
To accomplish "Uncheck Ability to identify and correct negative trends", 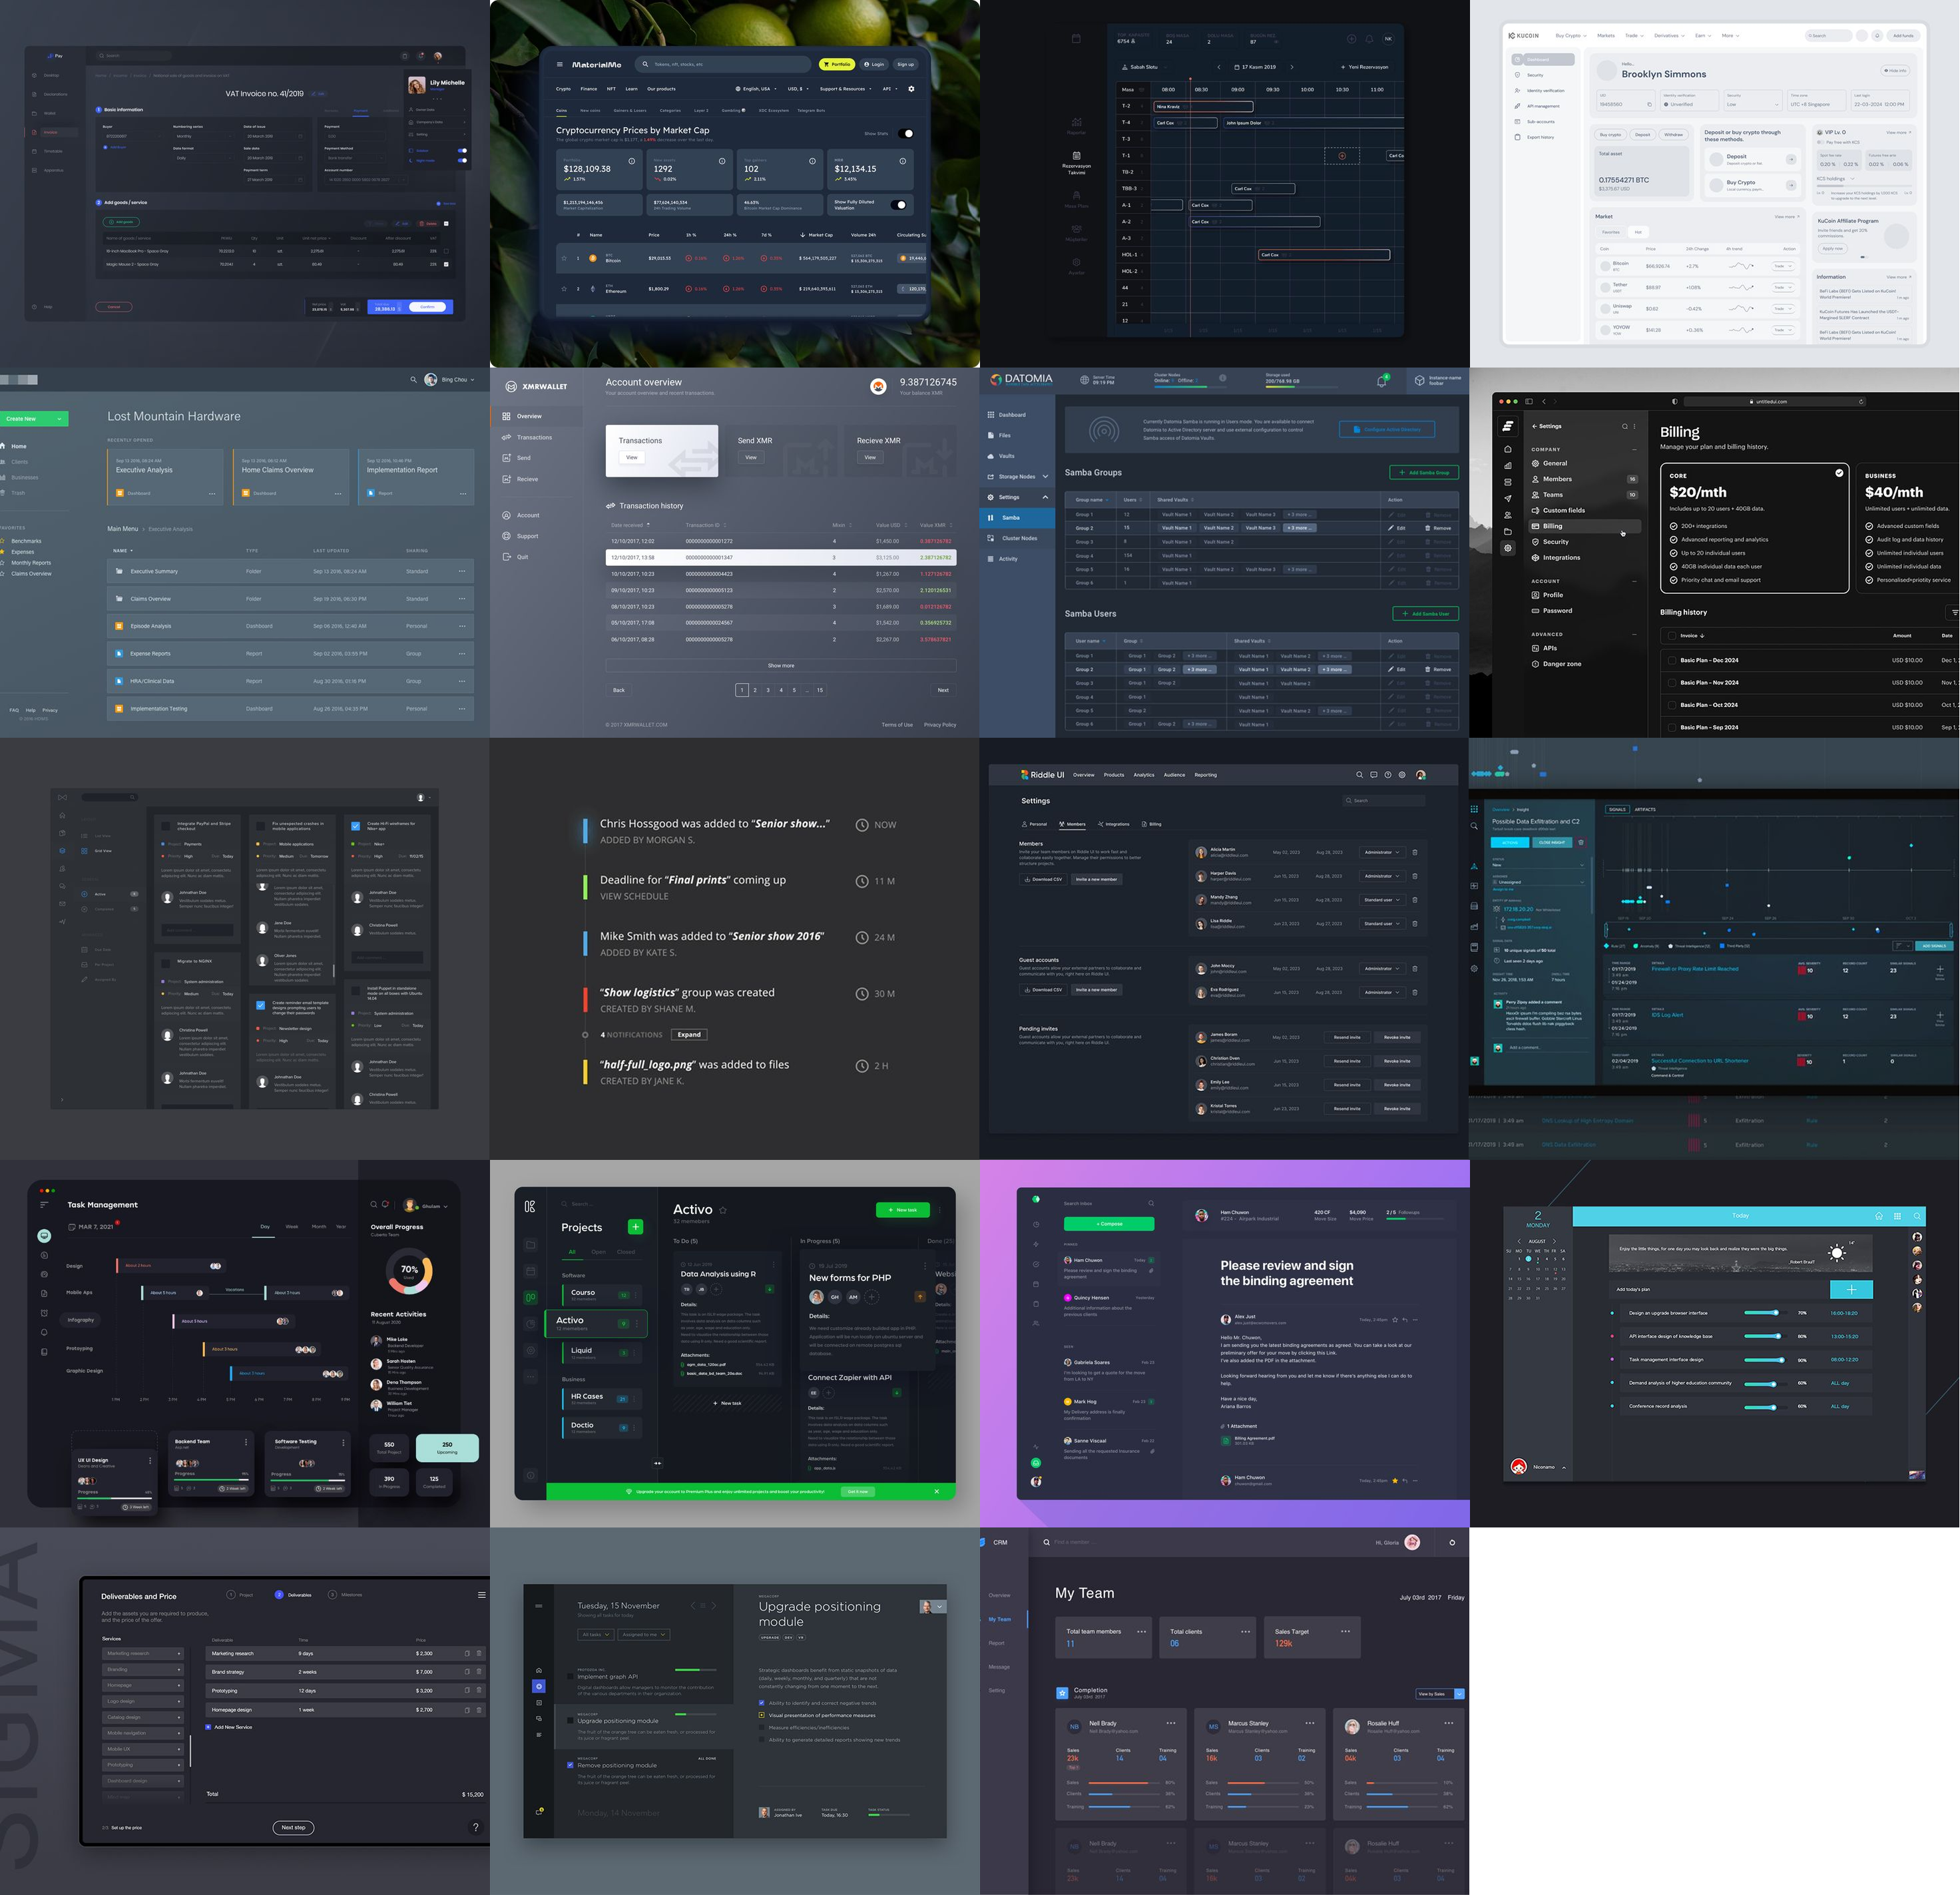I will coord(762,1702).
